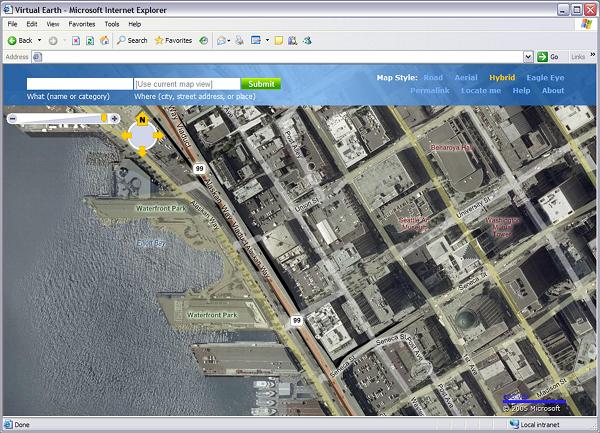The height and width of the screenshot is (433, 600).
Task: Click the Messenger toolbar icon
Action: pos(307,41)
